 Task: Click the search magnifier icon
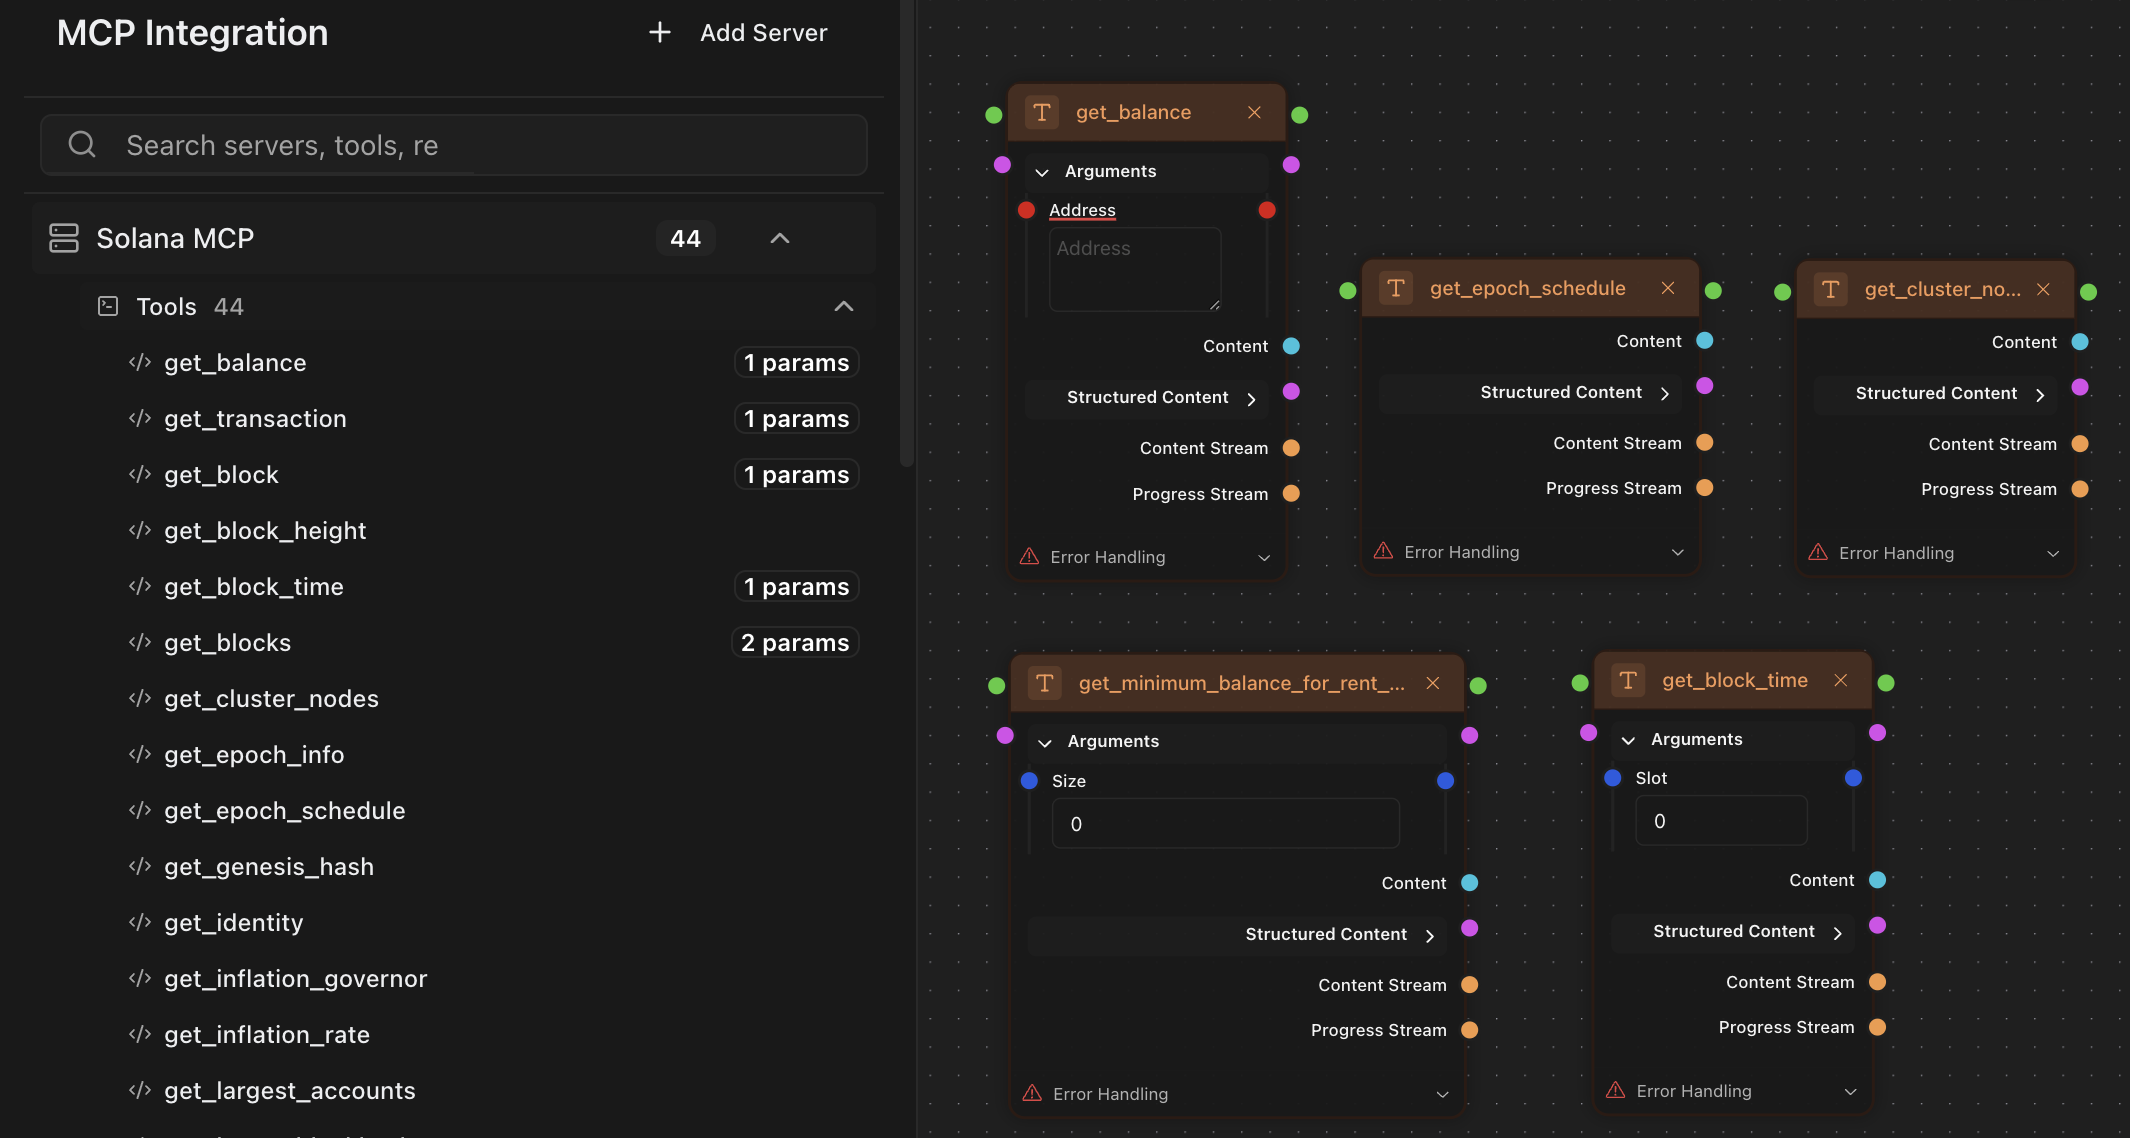click(82, 145)
